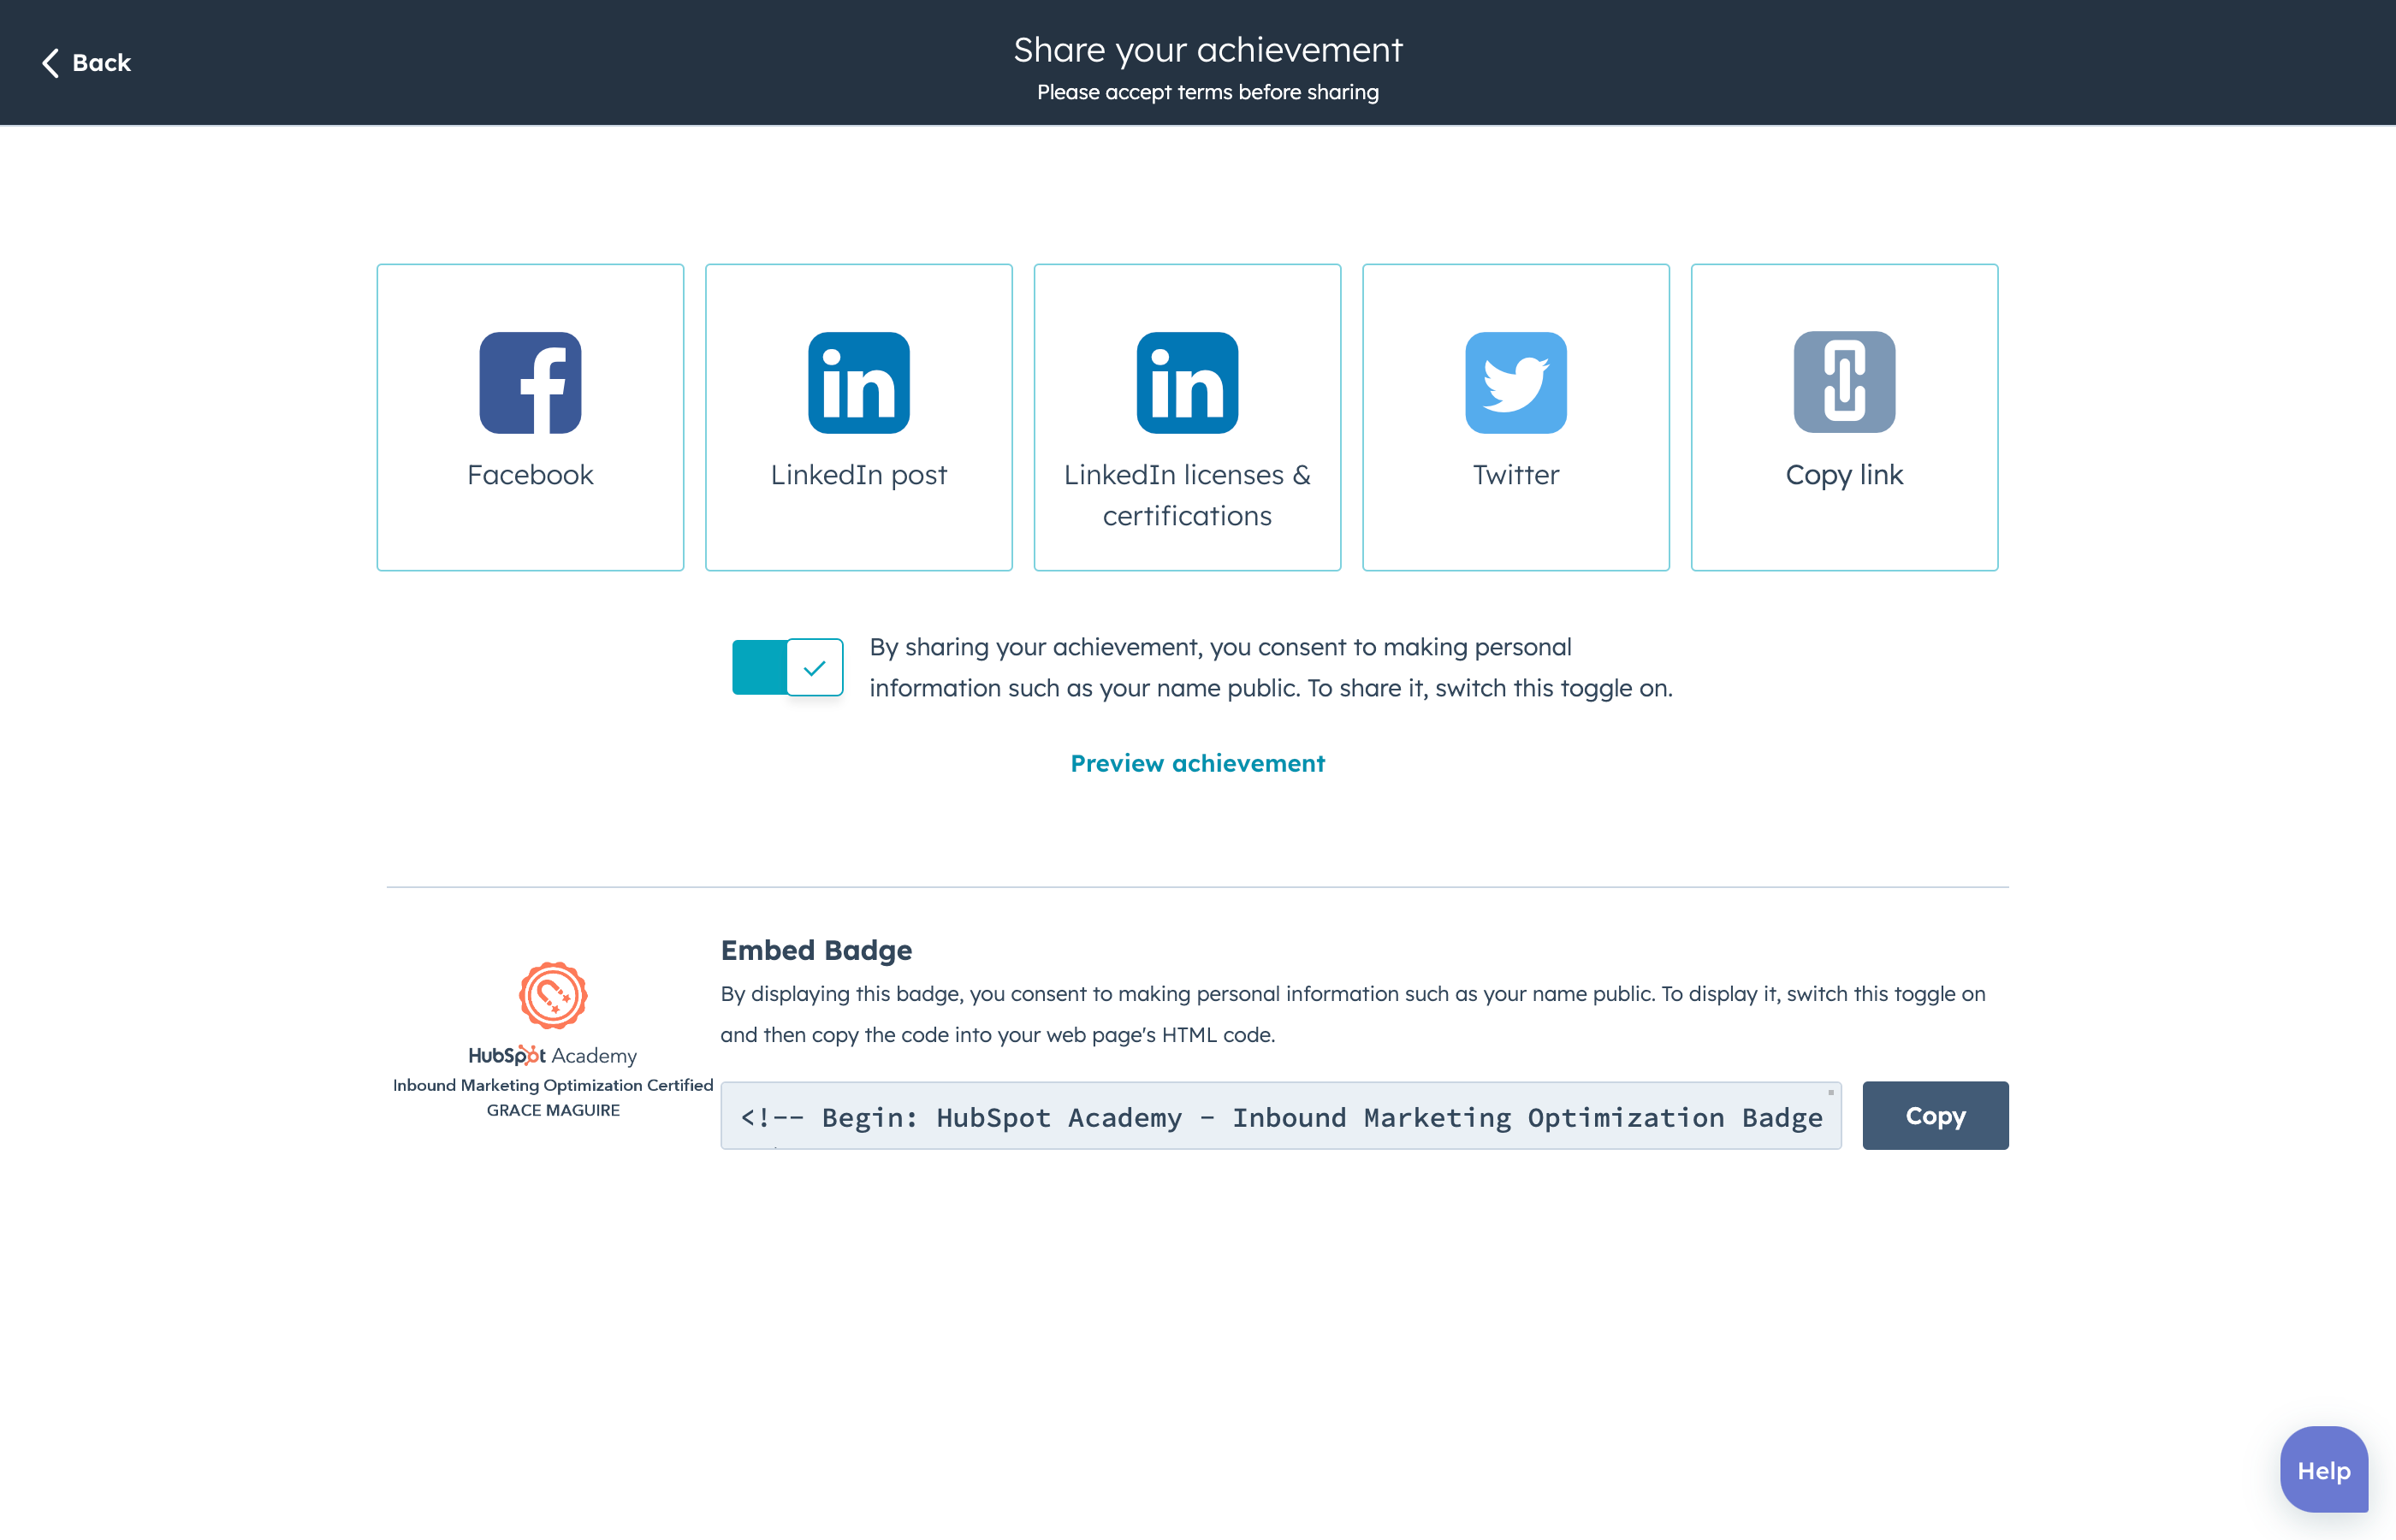
Task: Select the Share your achievement header
Action: pyautogui.click(x=1207, y=49)
